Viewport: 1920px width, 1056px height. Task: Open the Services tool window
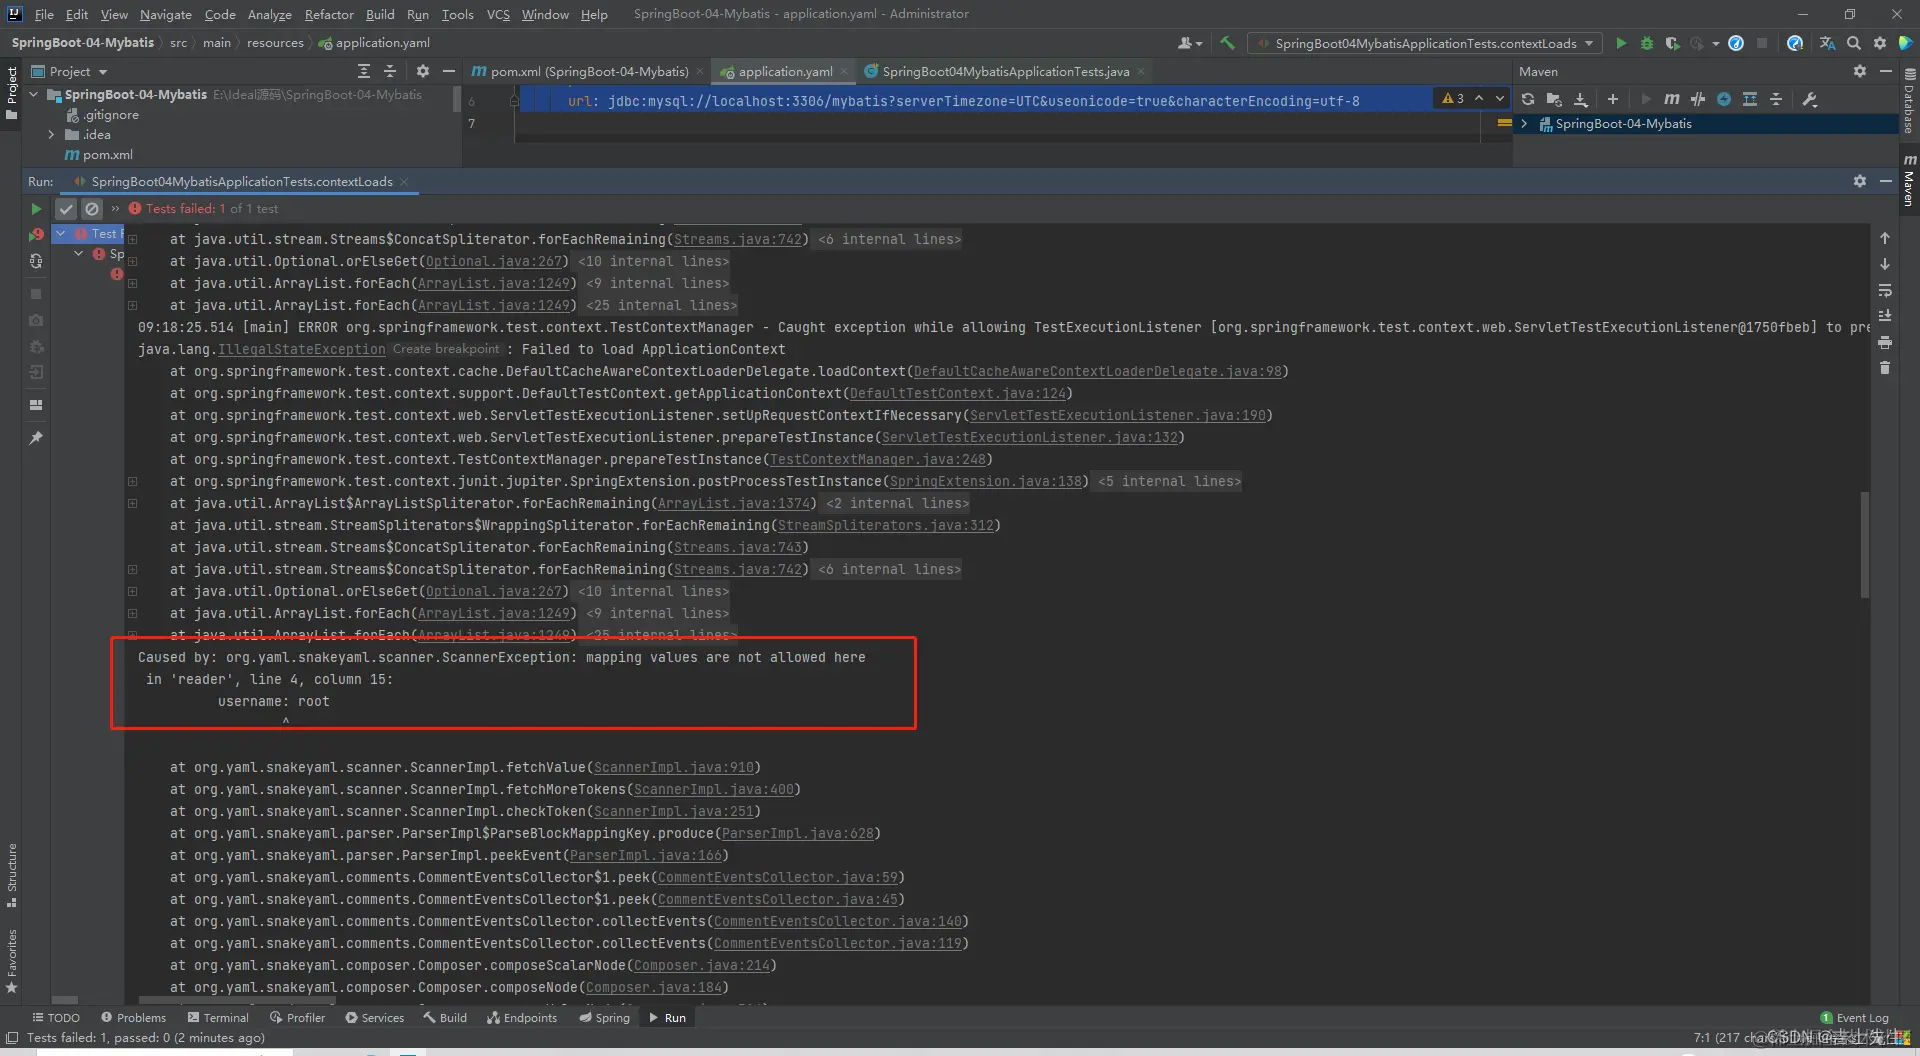[375, 1018]
